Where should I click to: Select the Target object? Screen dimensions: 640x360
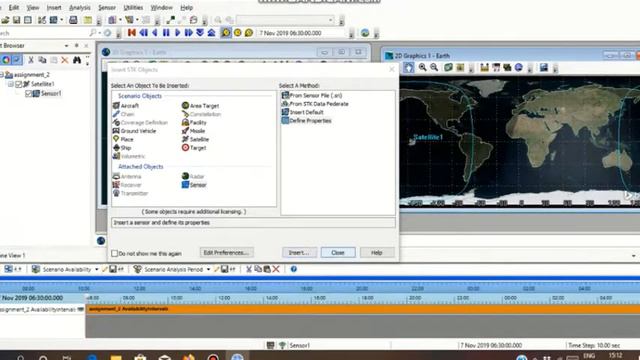click(x=194, y=148)
